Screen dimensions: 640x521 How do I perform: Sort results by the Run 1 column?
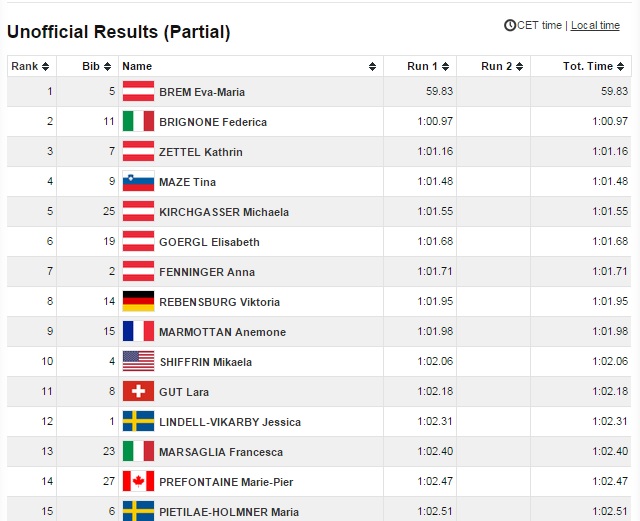click(x=421, y=67)
